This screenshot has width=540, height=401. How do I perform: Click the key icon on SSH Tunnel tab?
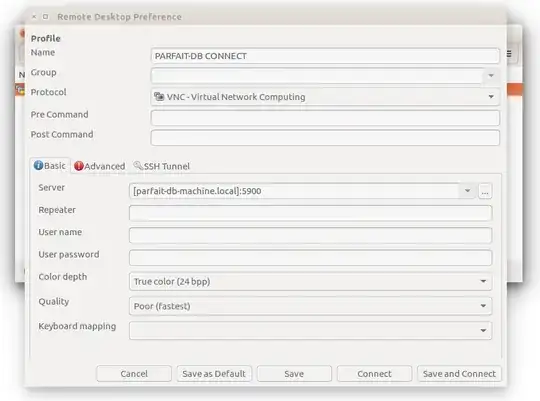pyautogui.click(x=138, y=166)
